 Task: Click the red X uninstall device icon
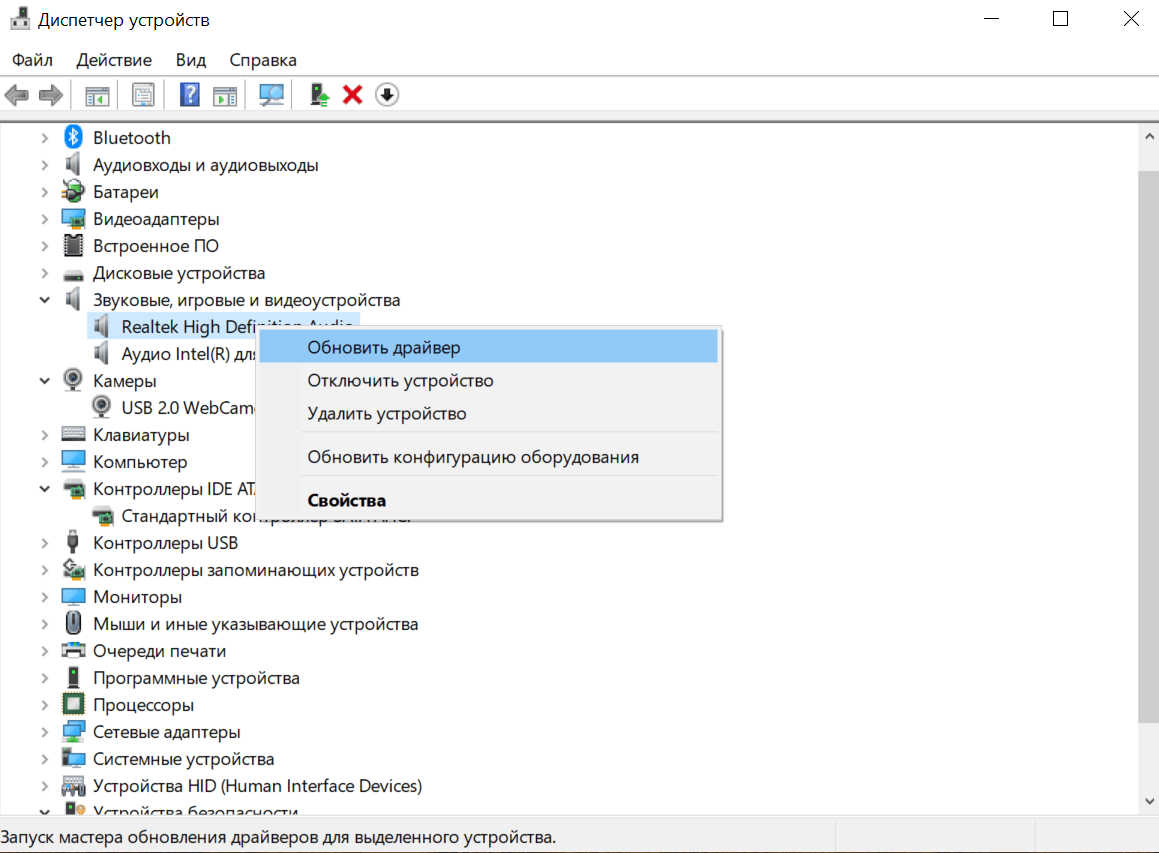pyautogui.click(x=353, y=95)
